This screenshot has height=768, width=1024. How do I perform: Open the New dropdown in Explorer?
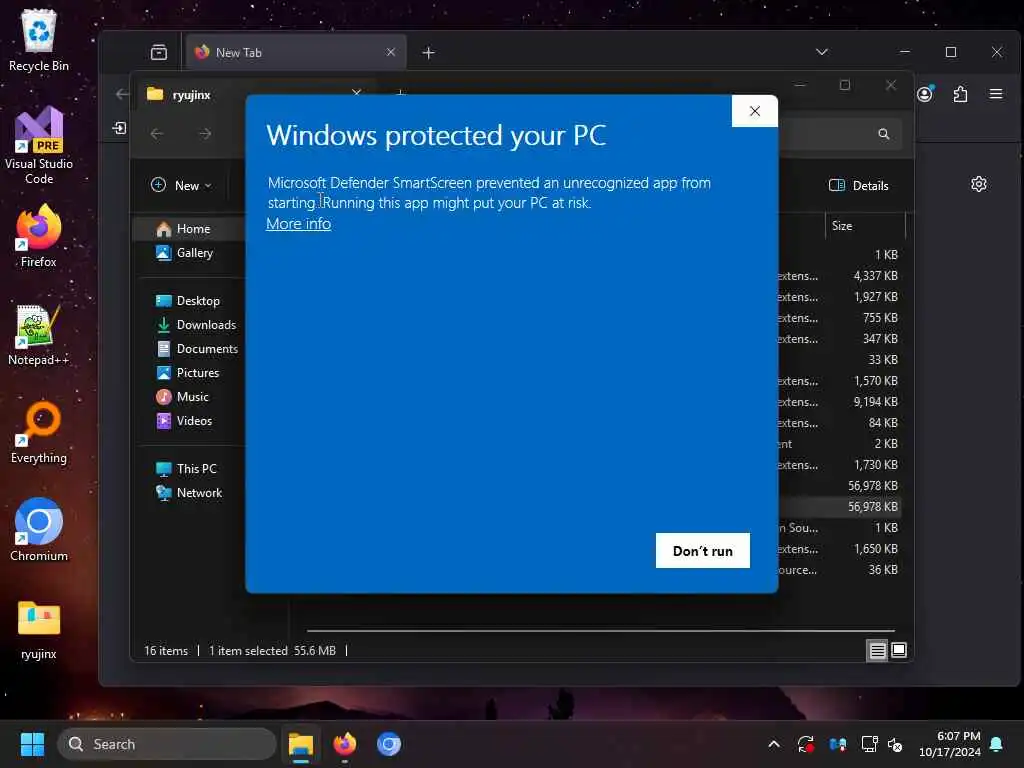181,185
